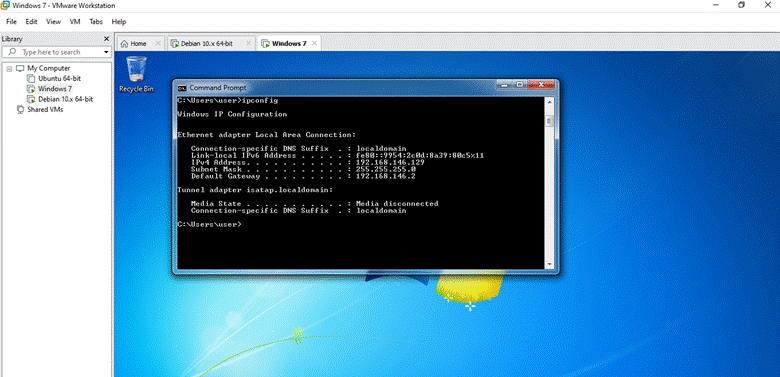Open the Help menu
This screenshot has width=780, height=377.
pyautogui.click(x=119, y=22)
